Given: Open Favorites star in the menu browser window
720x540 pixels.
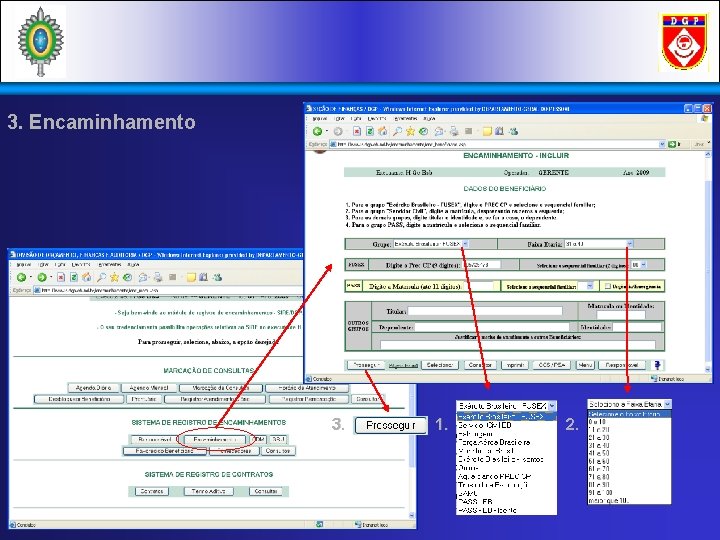Looking at the screenshot, I should tap(114, 277).
